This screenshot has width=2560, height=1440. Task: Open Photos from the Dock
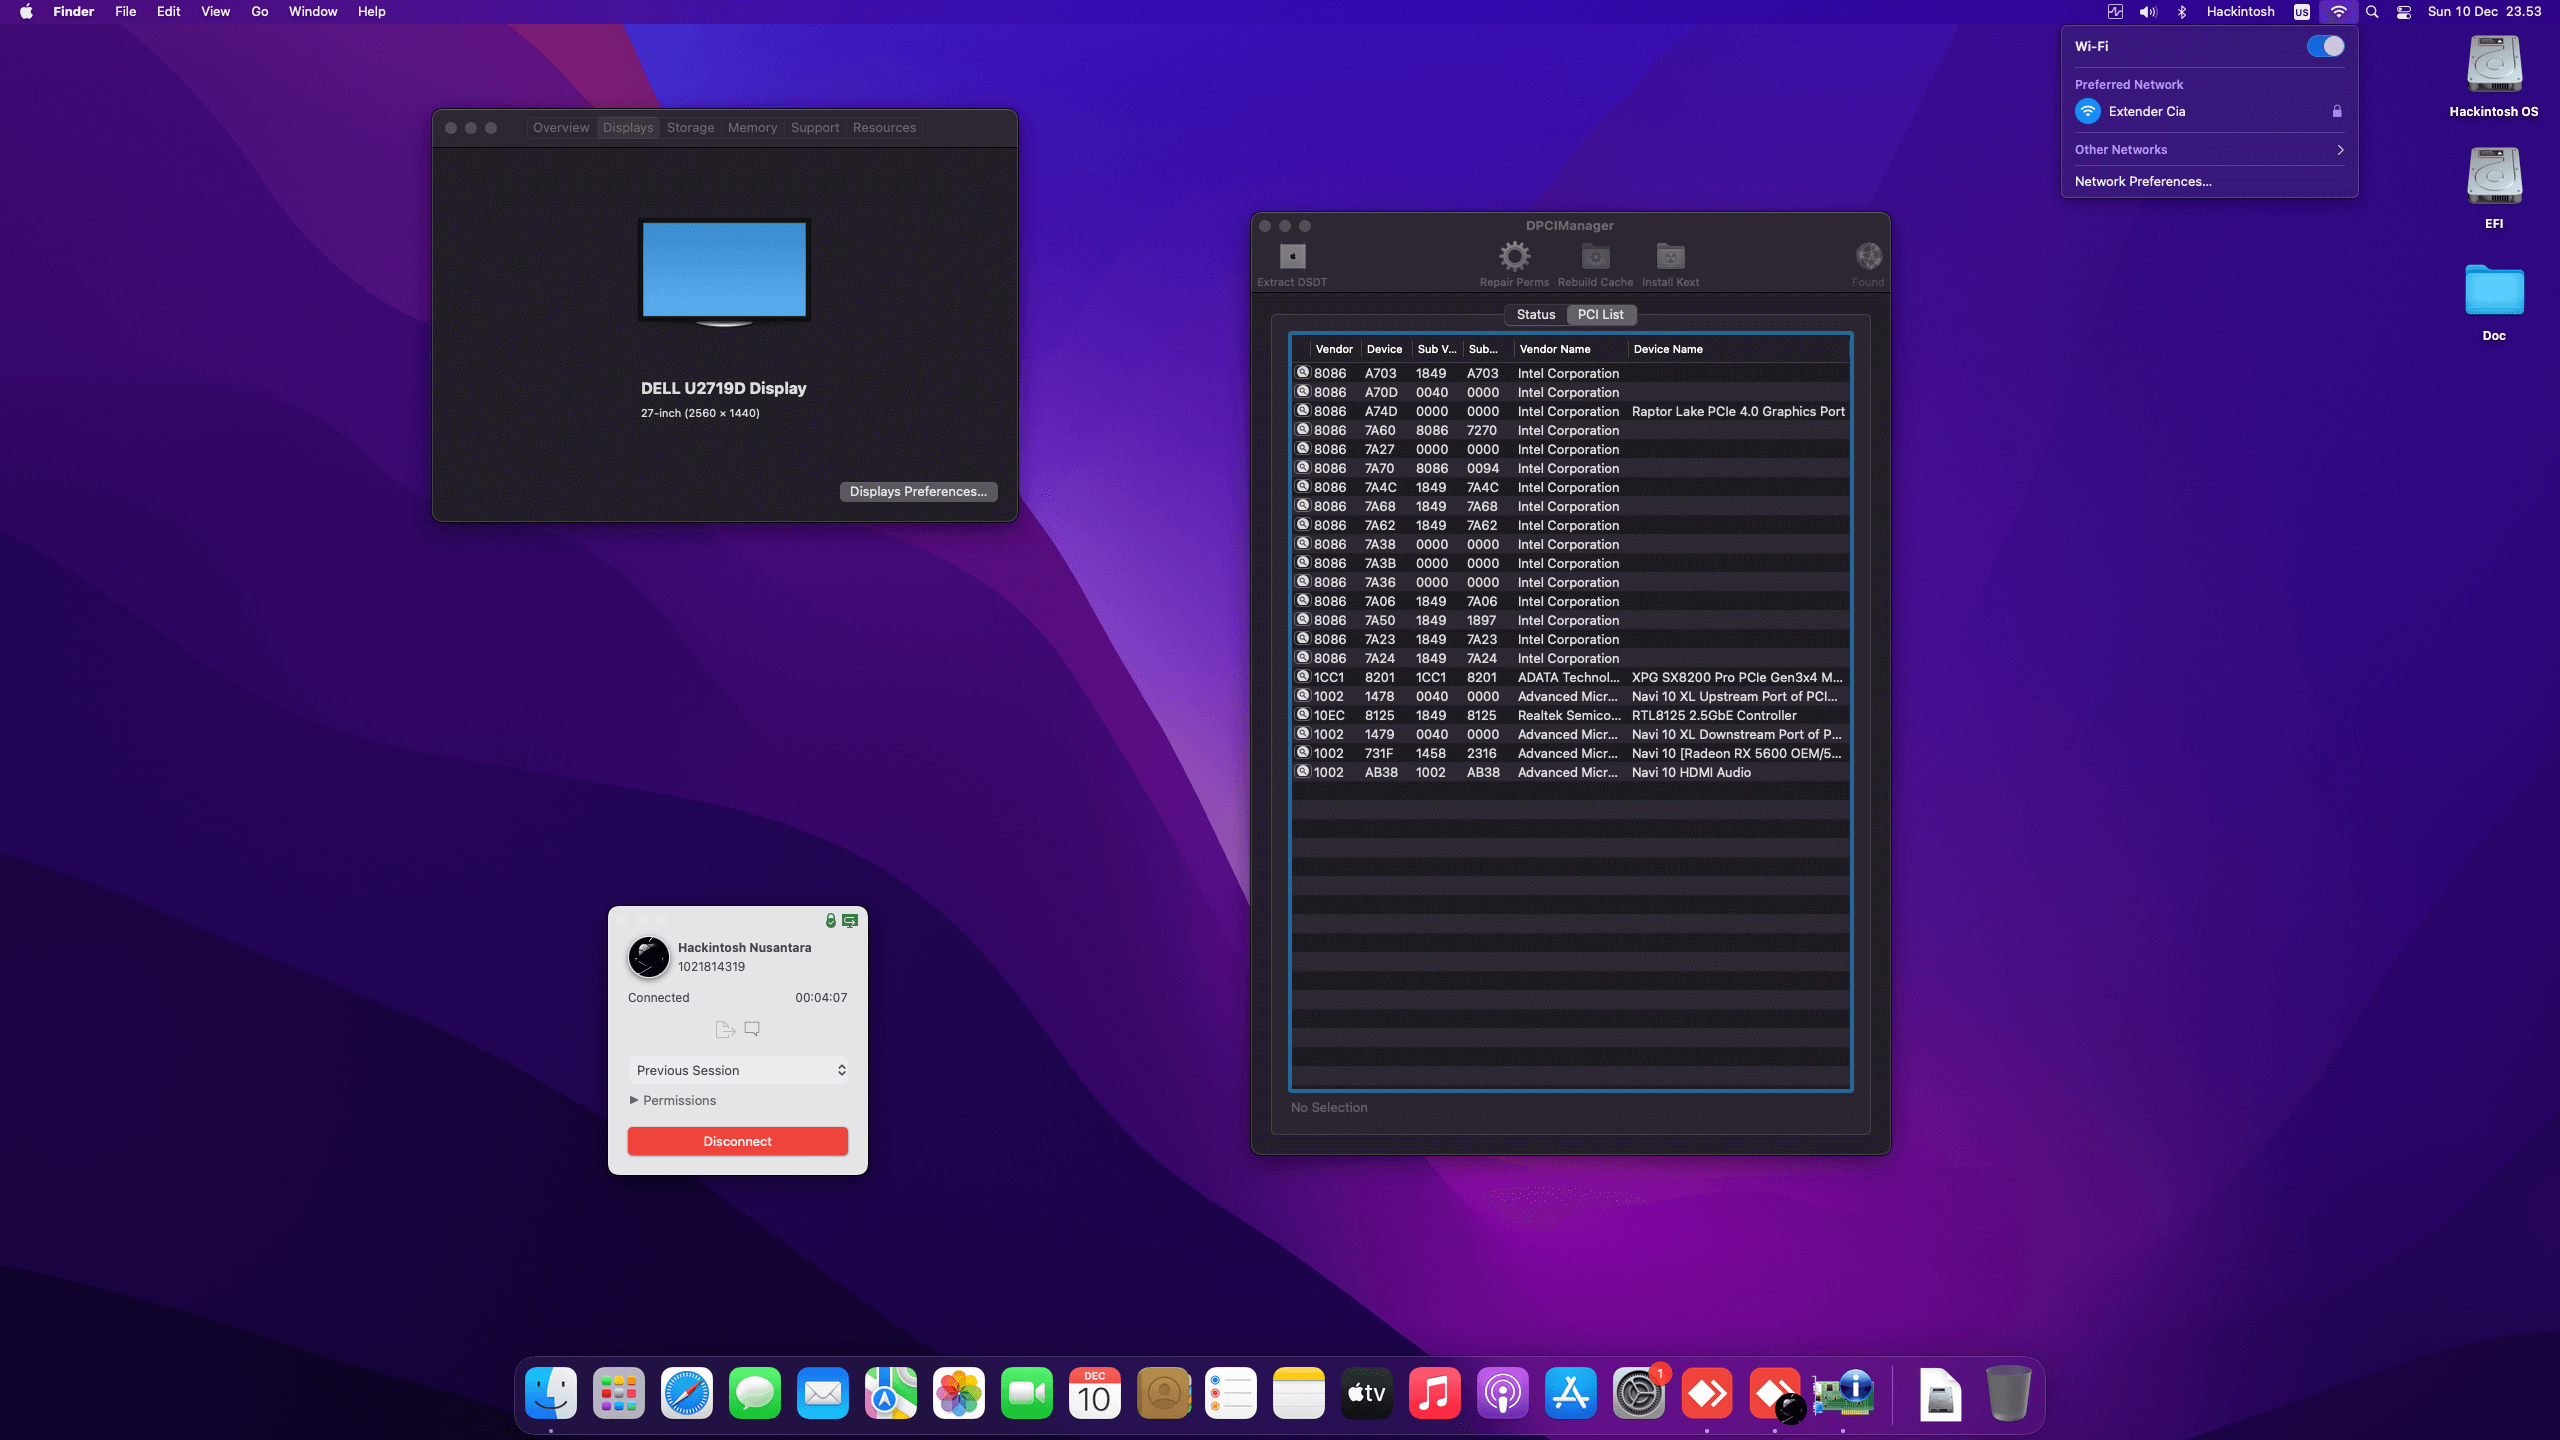(x=959, y=1393)
